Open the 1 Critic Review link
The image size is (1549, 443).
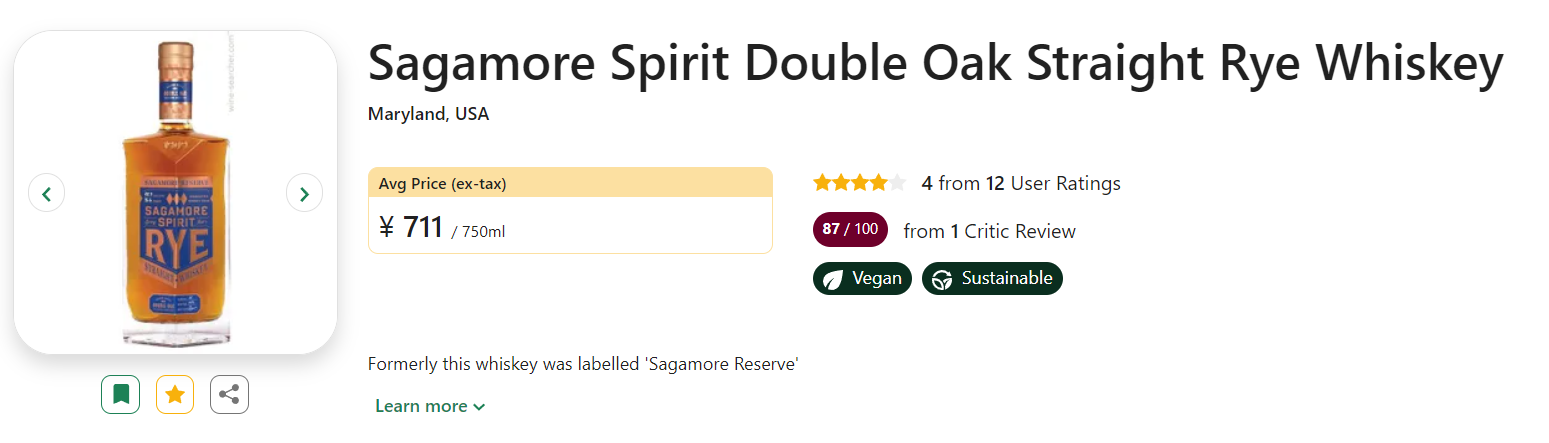tap(1013, 231)
